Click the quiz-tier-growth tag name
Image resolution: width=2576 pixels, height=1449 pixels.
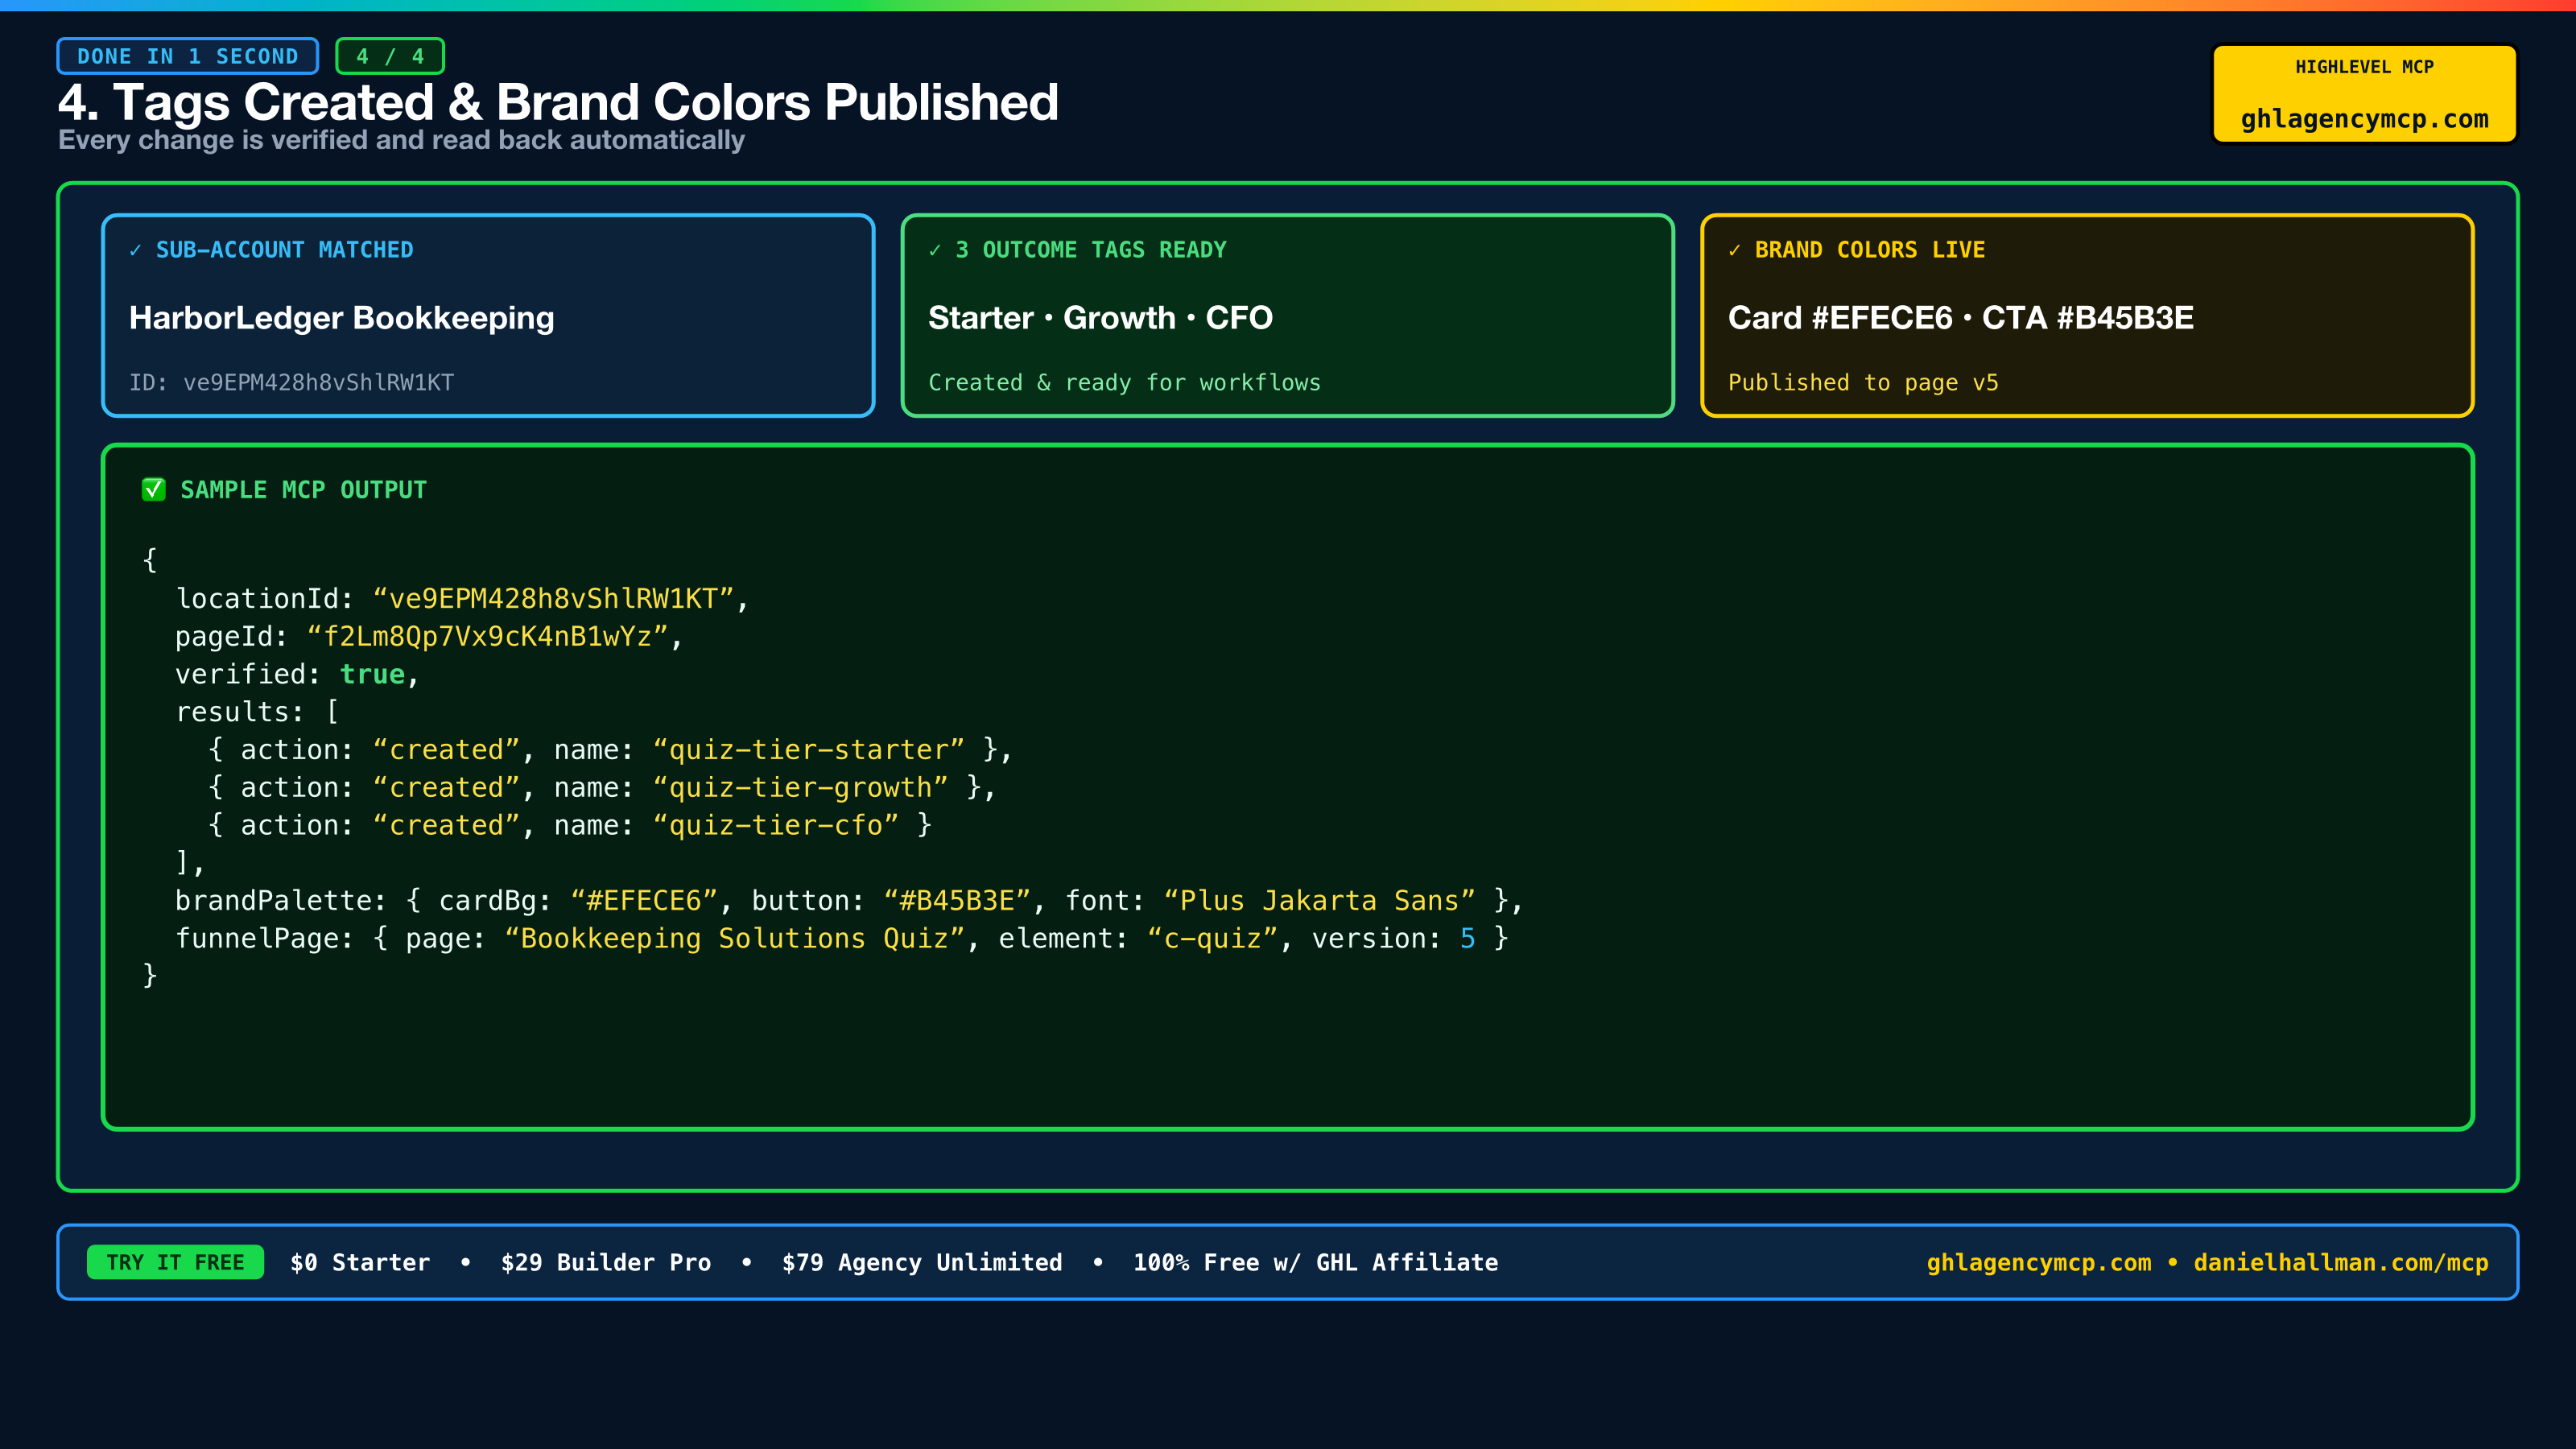(800, 787)
